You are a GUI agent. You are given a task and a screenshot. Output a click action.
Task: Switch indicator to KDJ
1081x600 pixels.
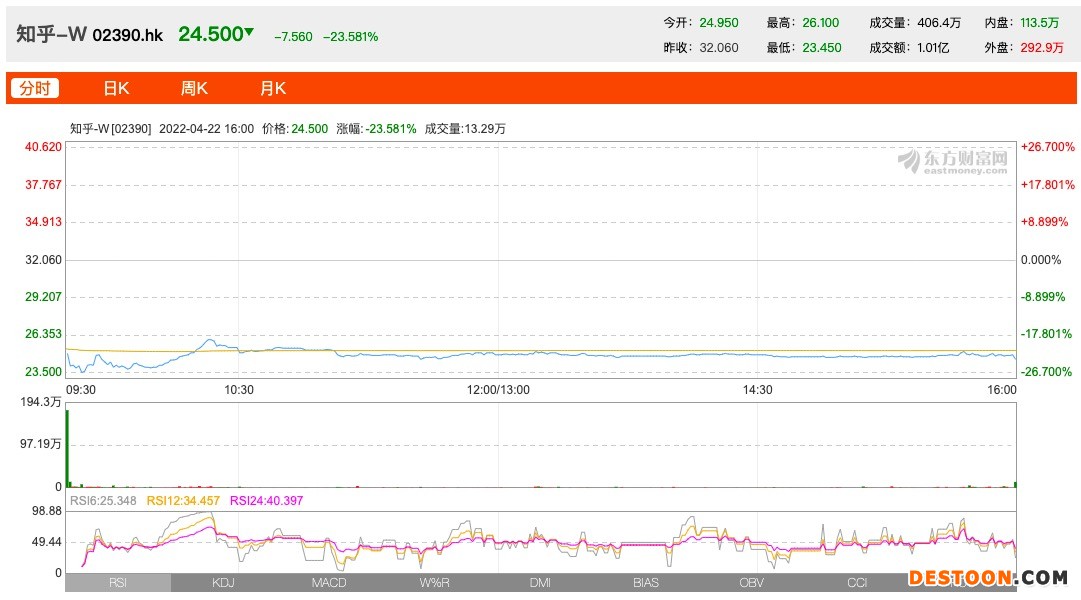point(223,582)
